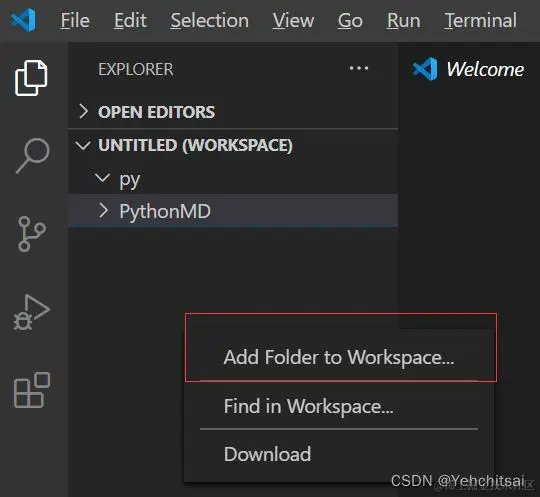Viewport: 540px width, 497px height.
Task: Expand the Open Editors section chevron
Action: tap(83, 111)
